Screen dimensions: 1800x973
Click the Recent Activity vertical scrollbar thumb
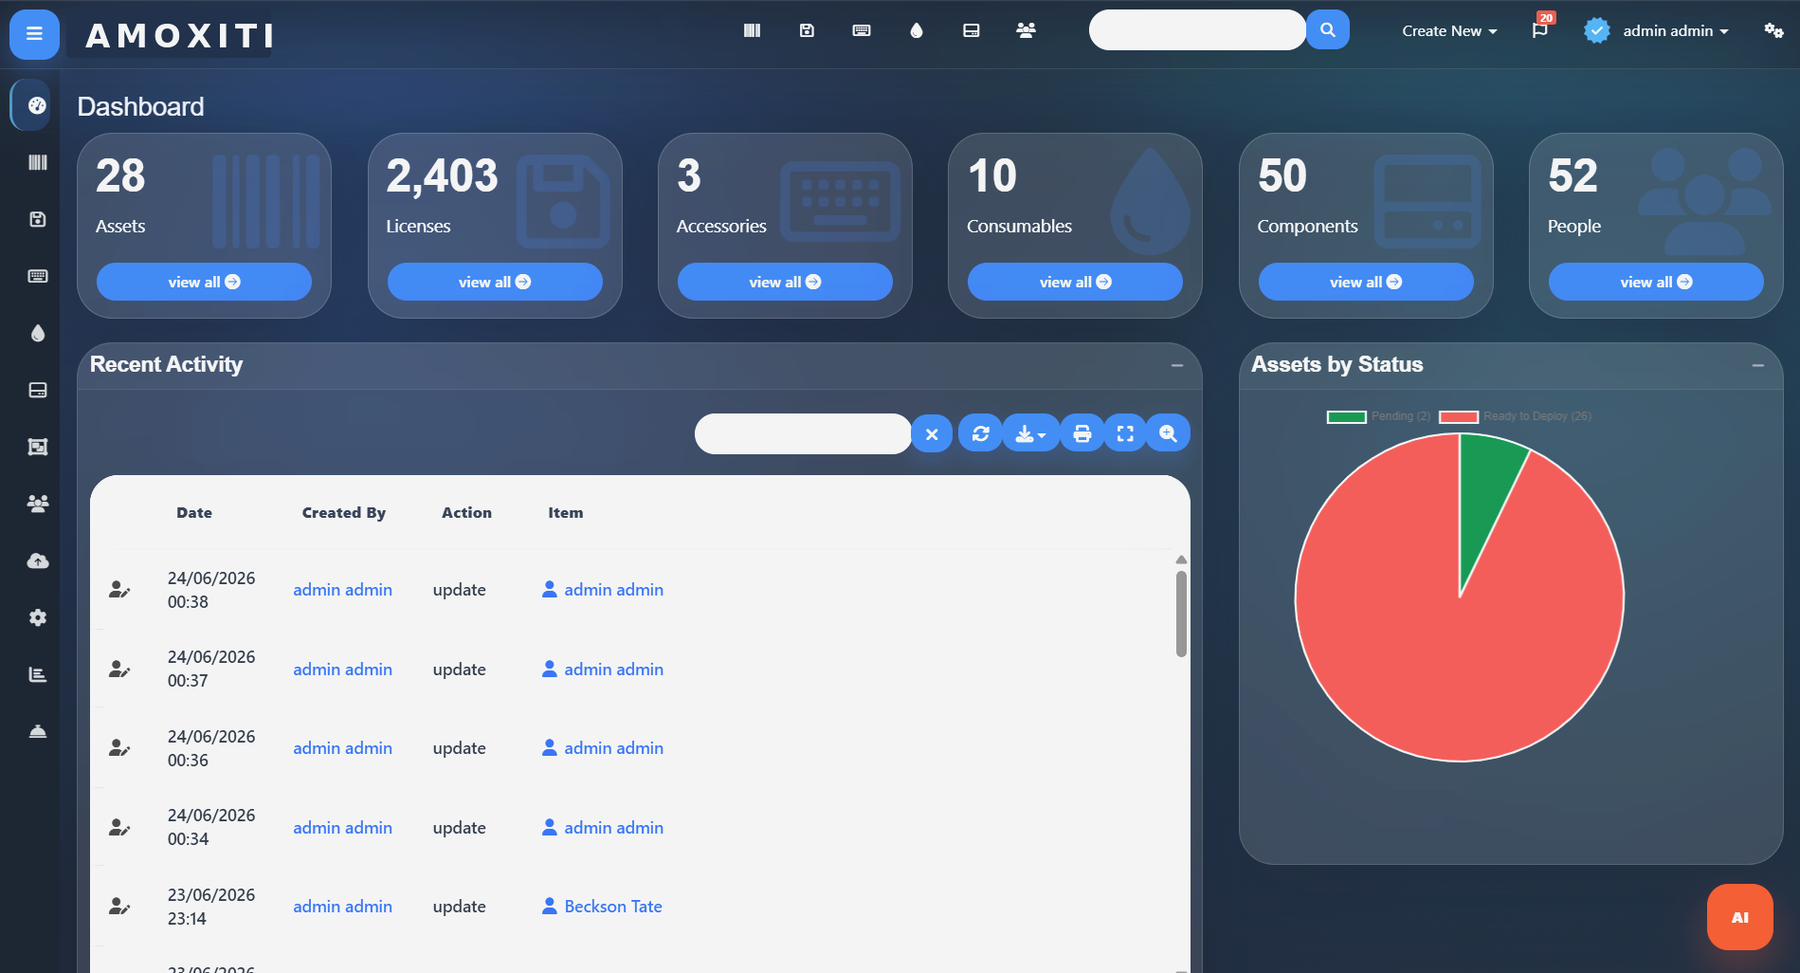tap(1181, 613)
